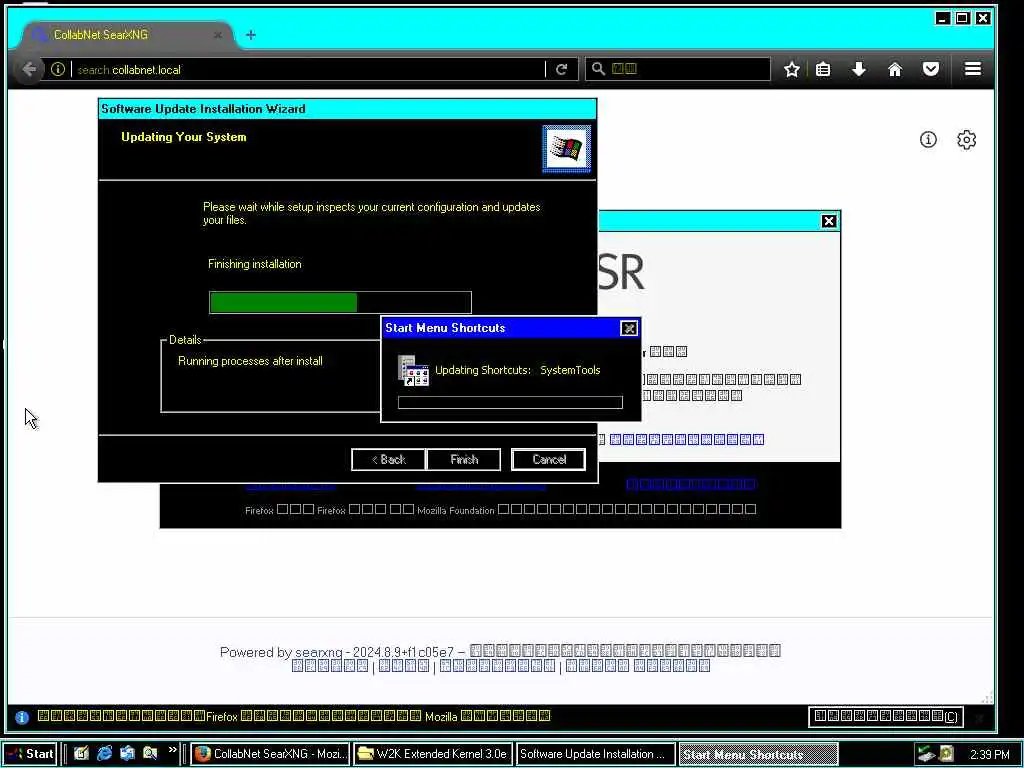1024x768 pixels.
Task: Switch to W2K Extended Kernel 3.0e taskbar button
Action: [433, 754]
